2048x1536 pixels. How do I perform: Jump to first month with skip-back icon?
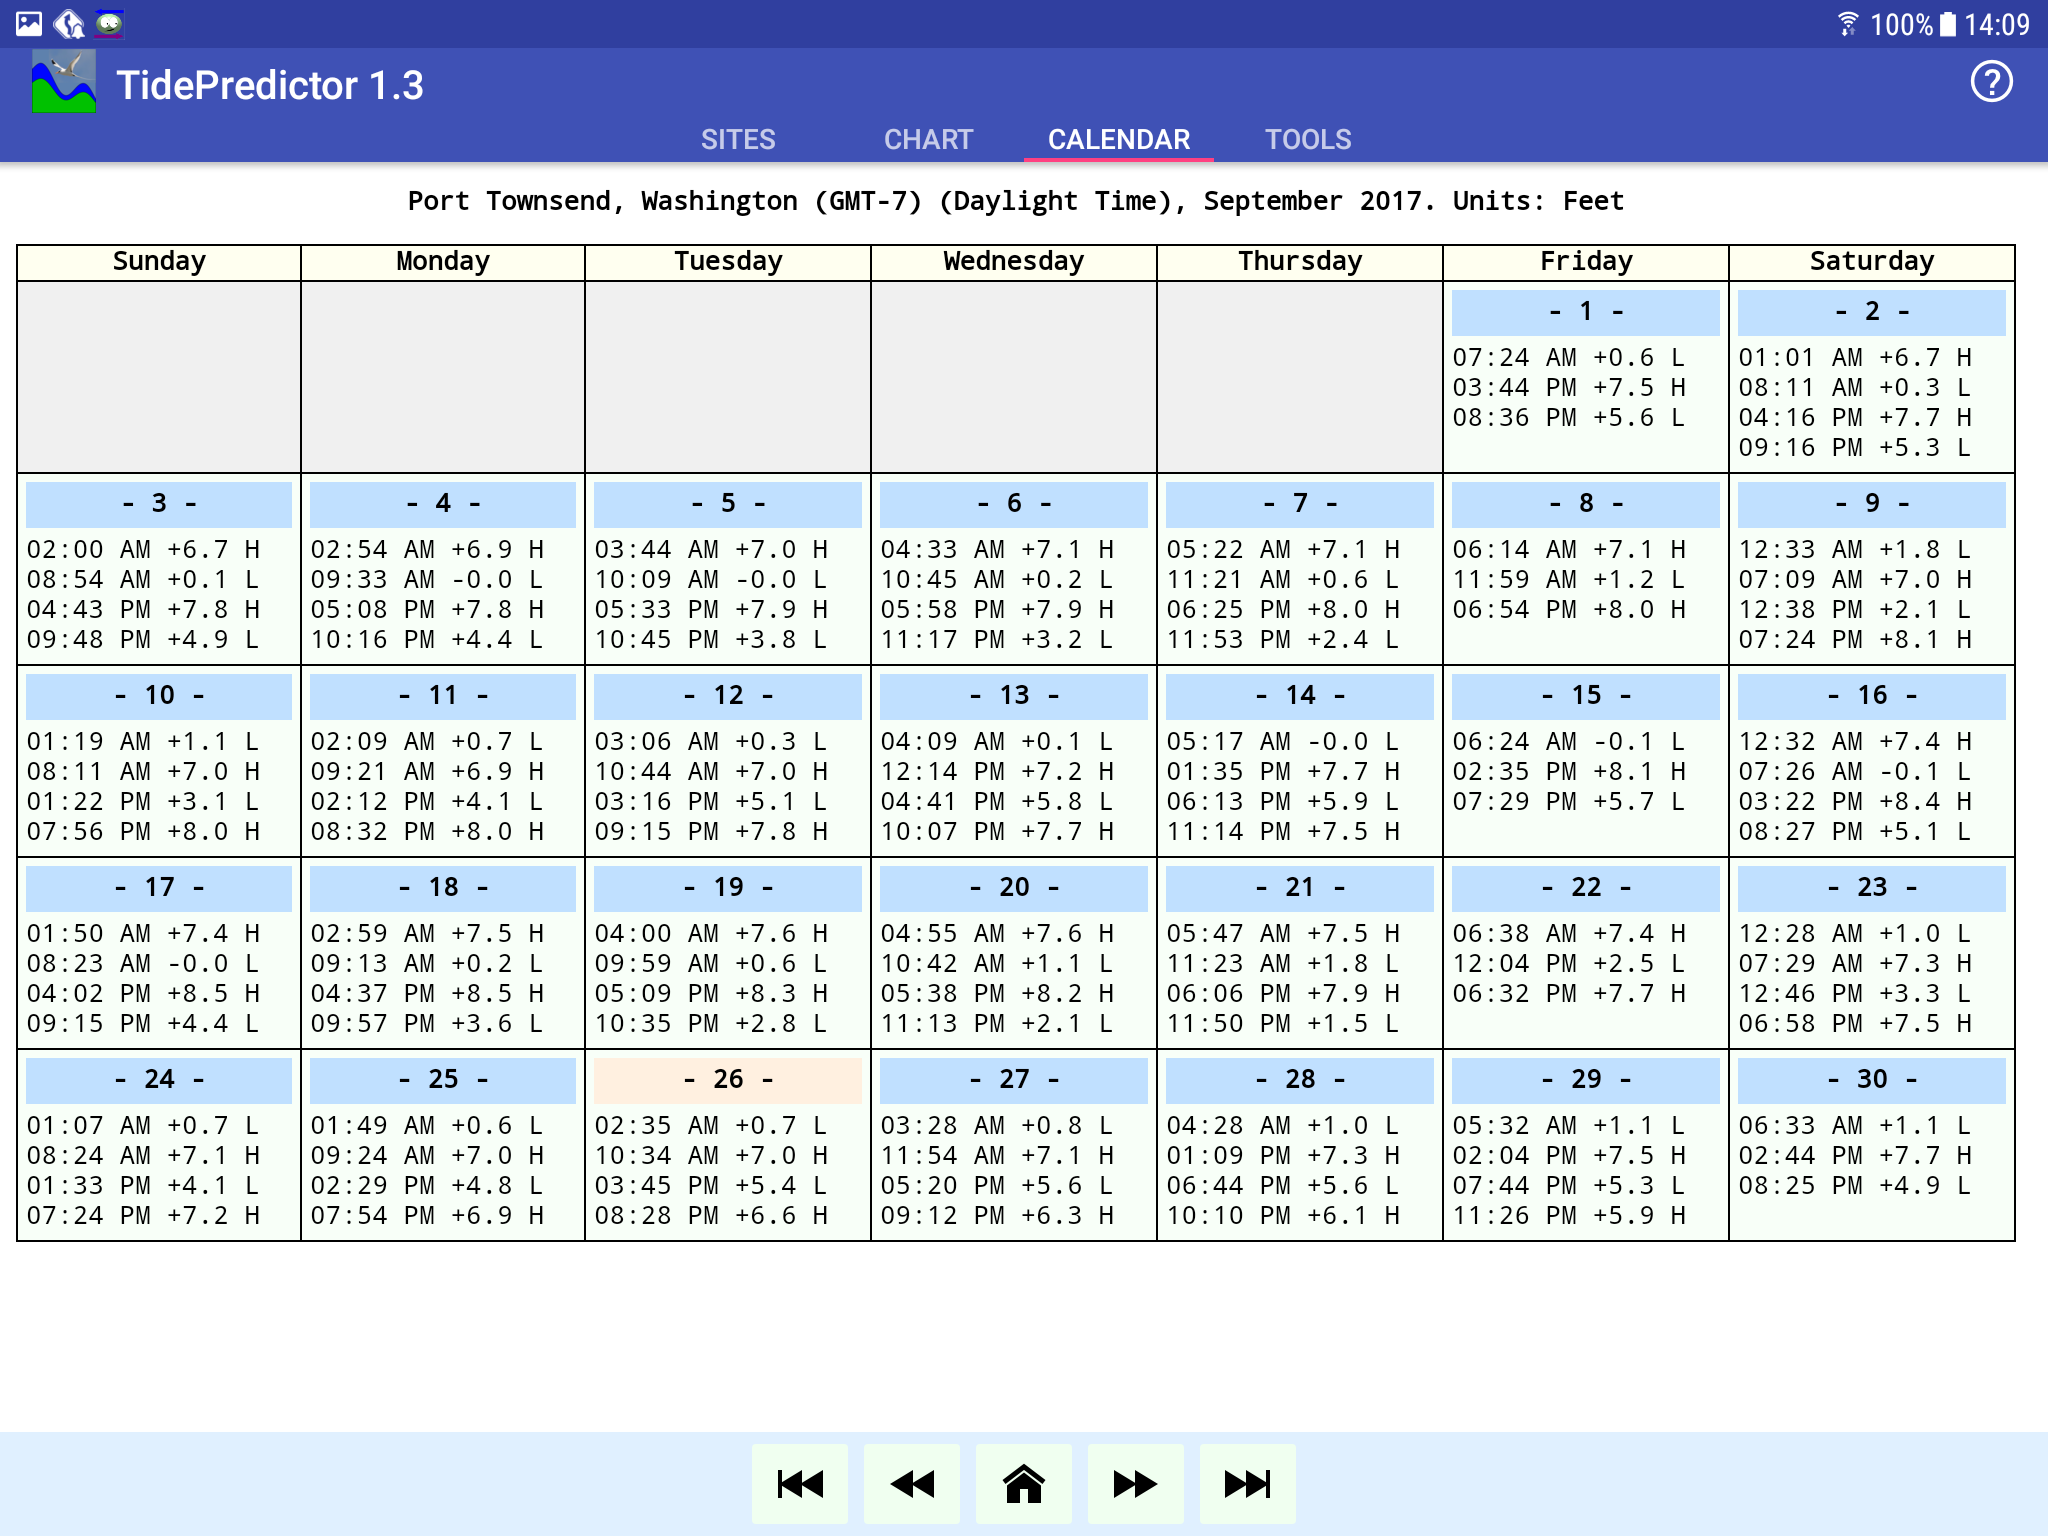point(800,1484)
